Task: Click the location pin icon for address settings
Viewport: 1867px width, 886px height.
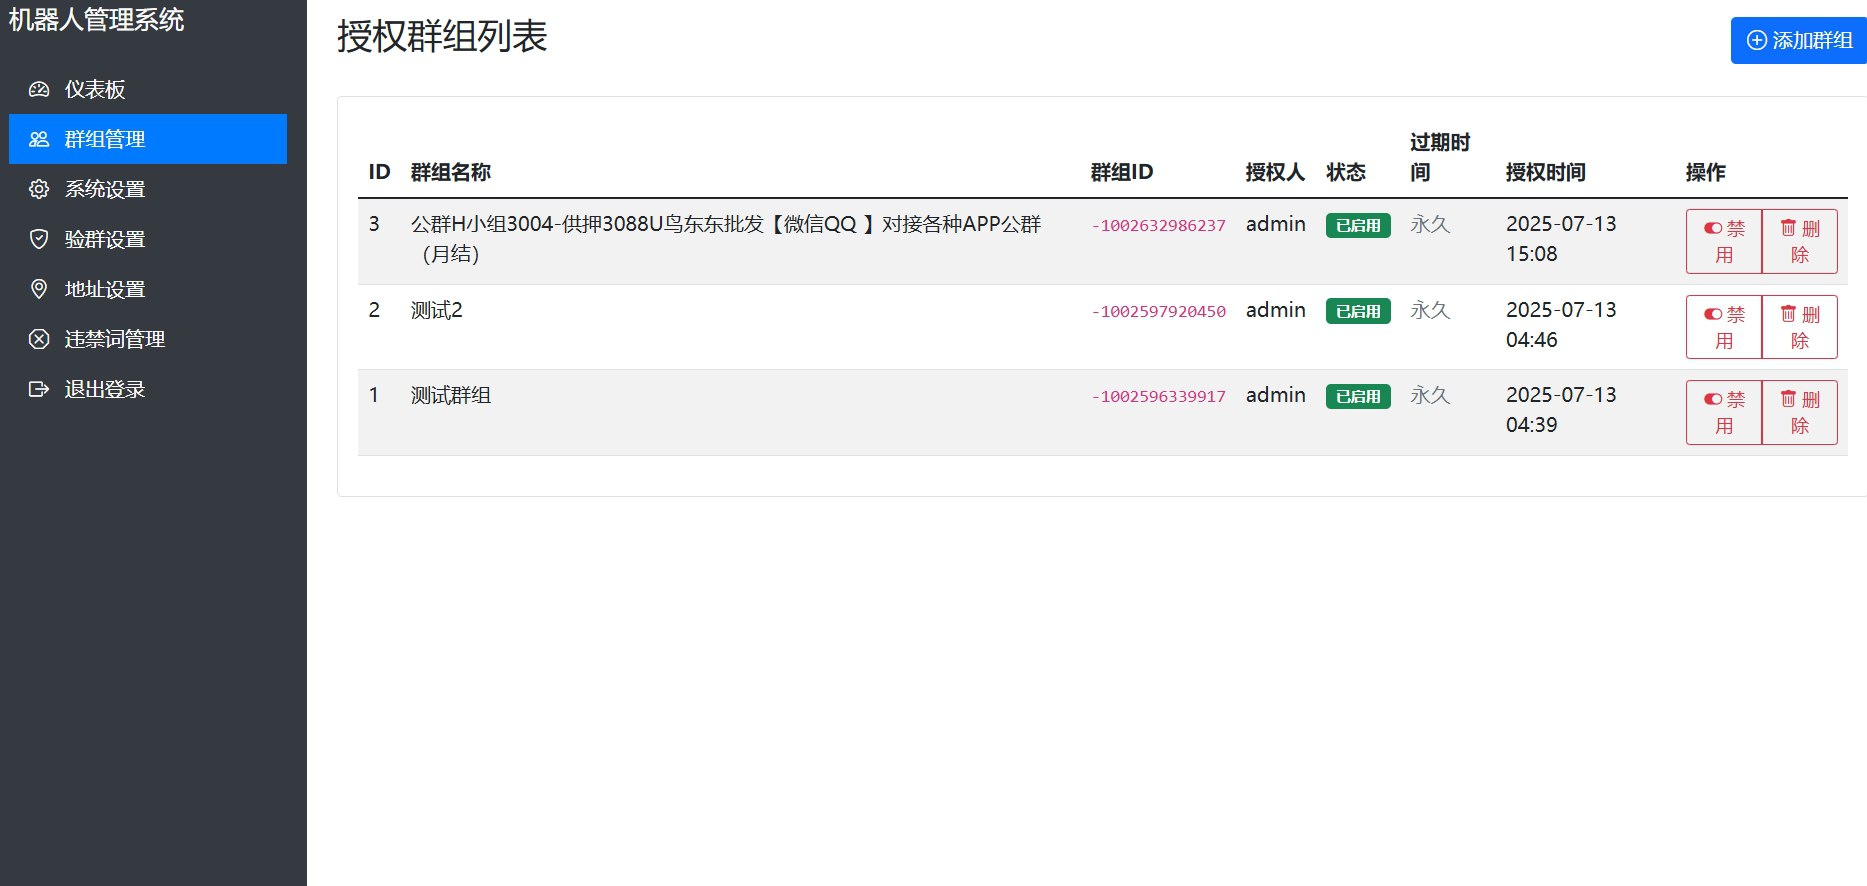Action: (39, 289)
